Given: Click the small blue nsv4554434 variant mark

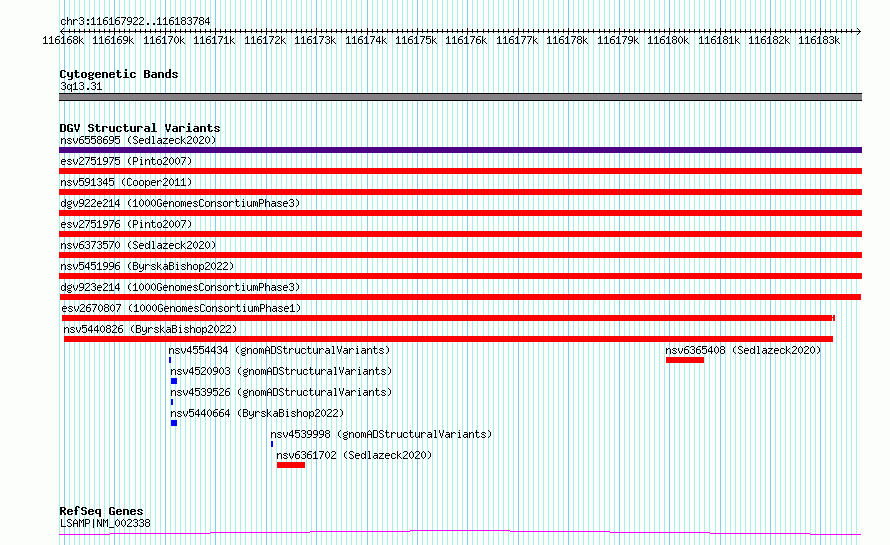Looking at the screenshot, I should 170,360.
